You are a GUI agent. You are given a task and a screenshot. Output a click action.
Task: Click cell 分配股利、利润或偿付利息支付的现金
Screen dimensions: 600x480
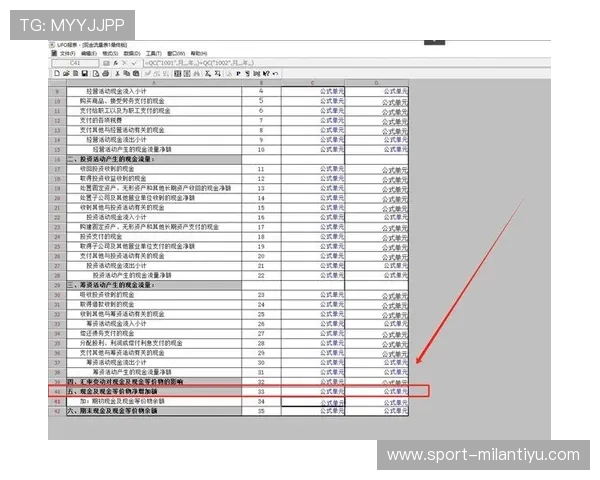point(154,343)
